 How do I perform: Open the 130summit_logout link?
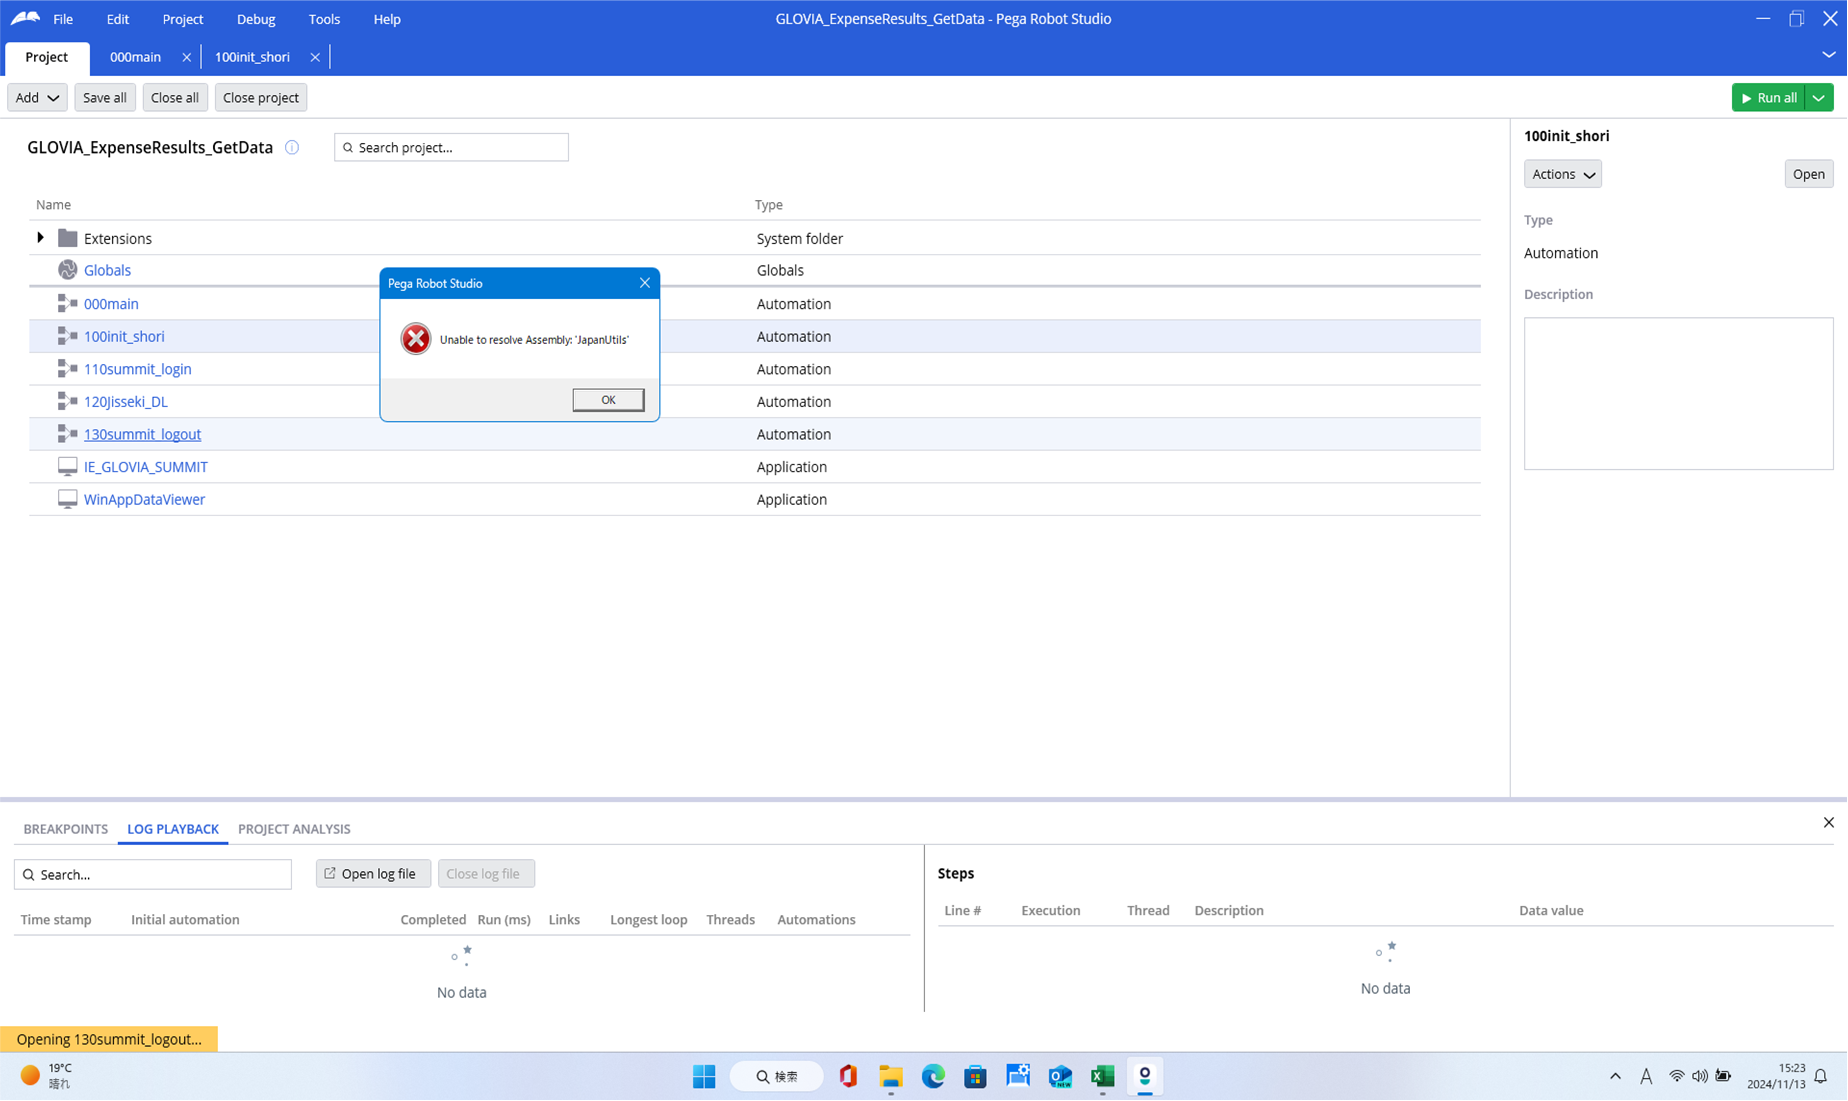[x=142, y=434]
